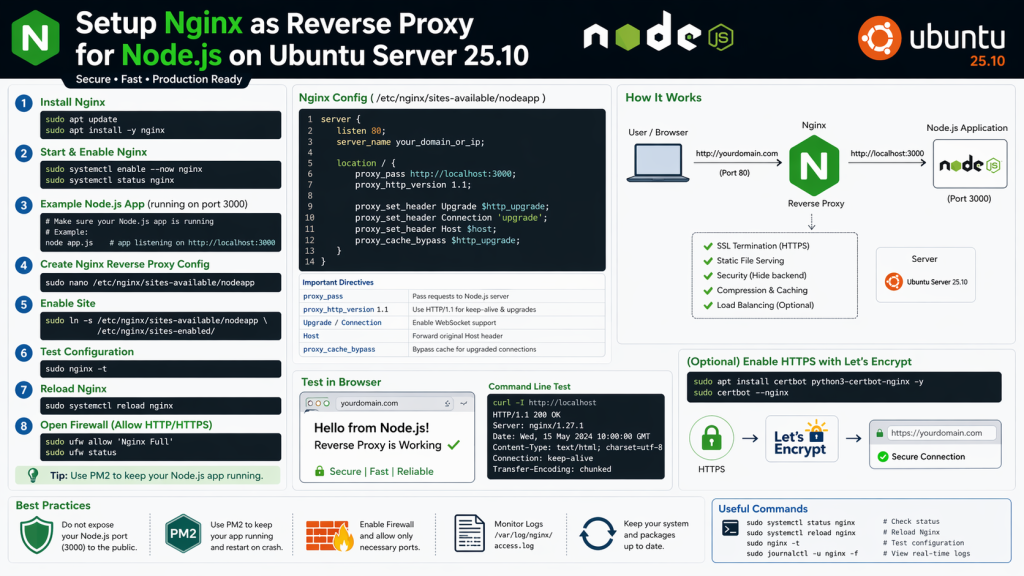The image size is (1024, 576).
Task: Click the Ubuntu circle logo in header
Action: [877, 39]
